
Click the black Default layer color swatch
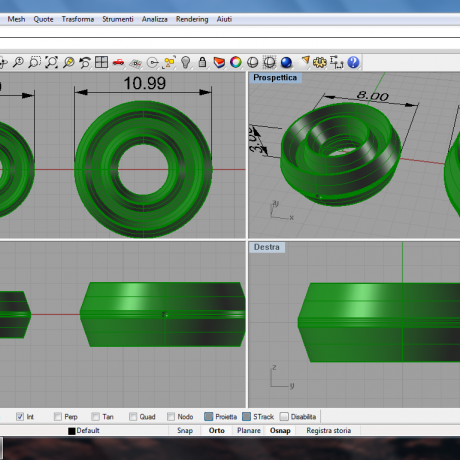72,431
